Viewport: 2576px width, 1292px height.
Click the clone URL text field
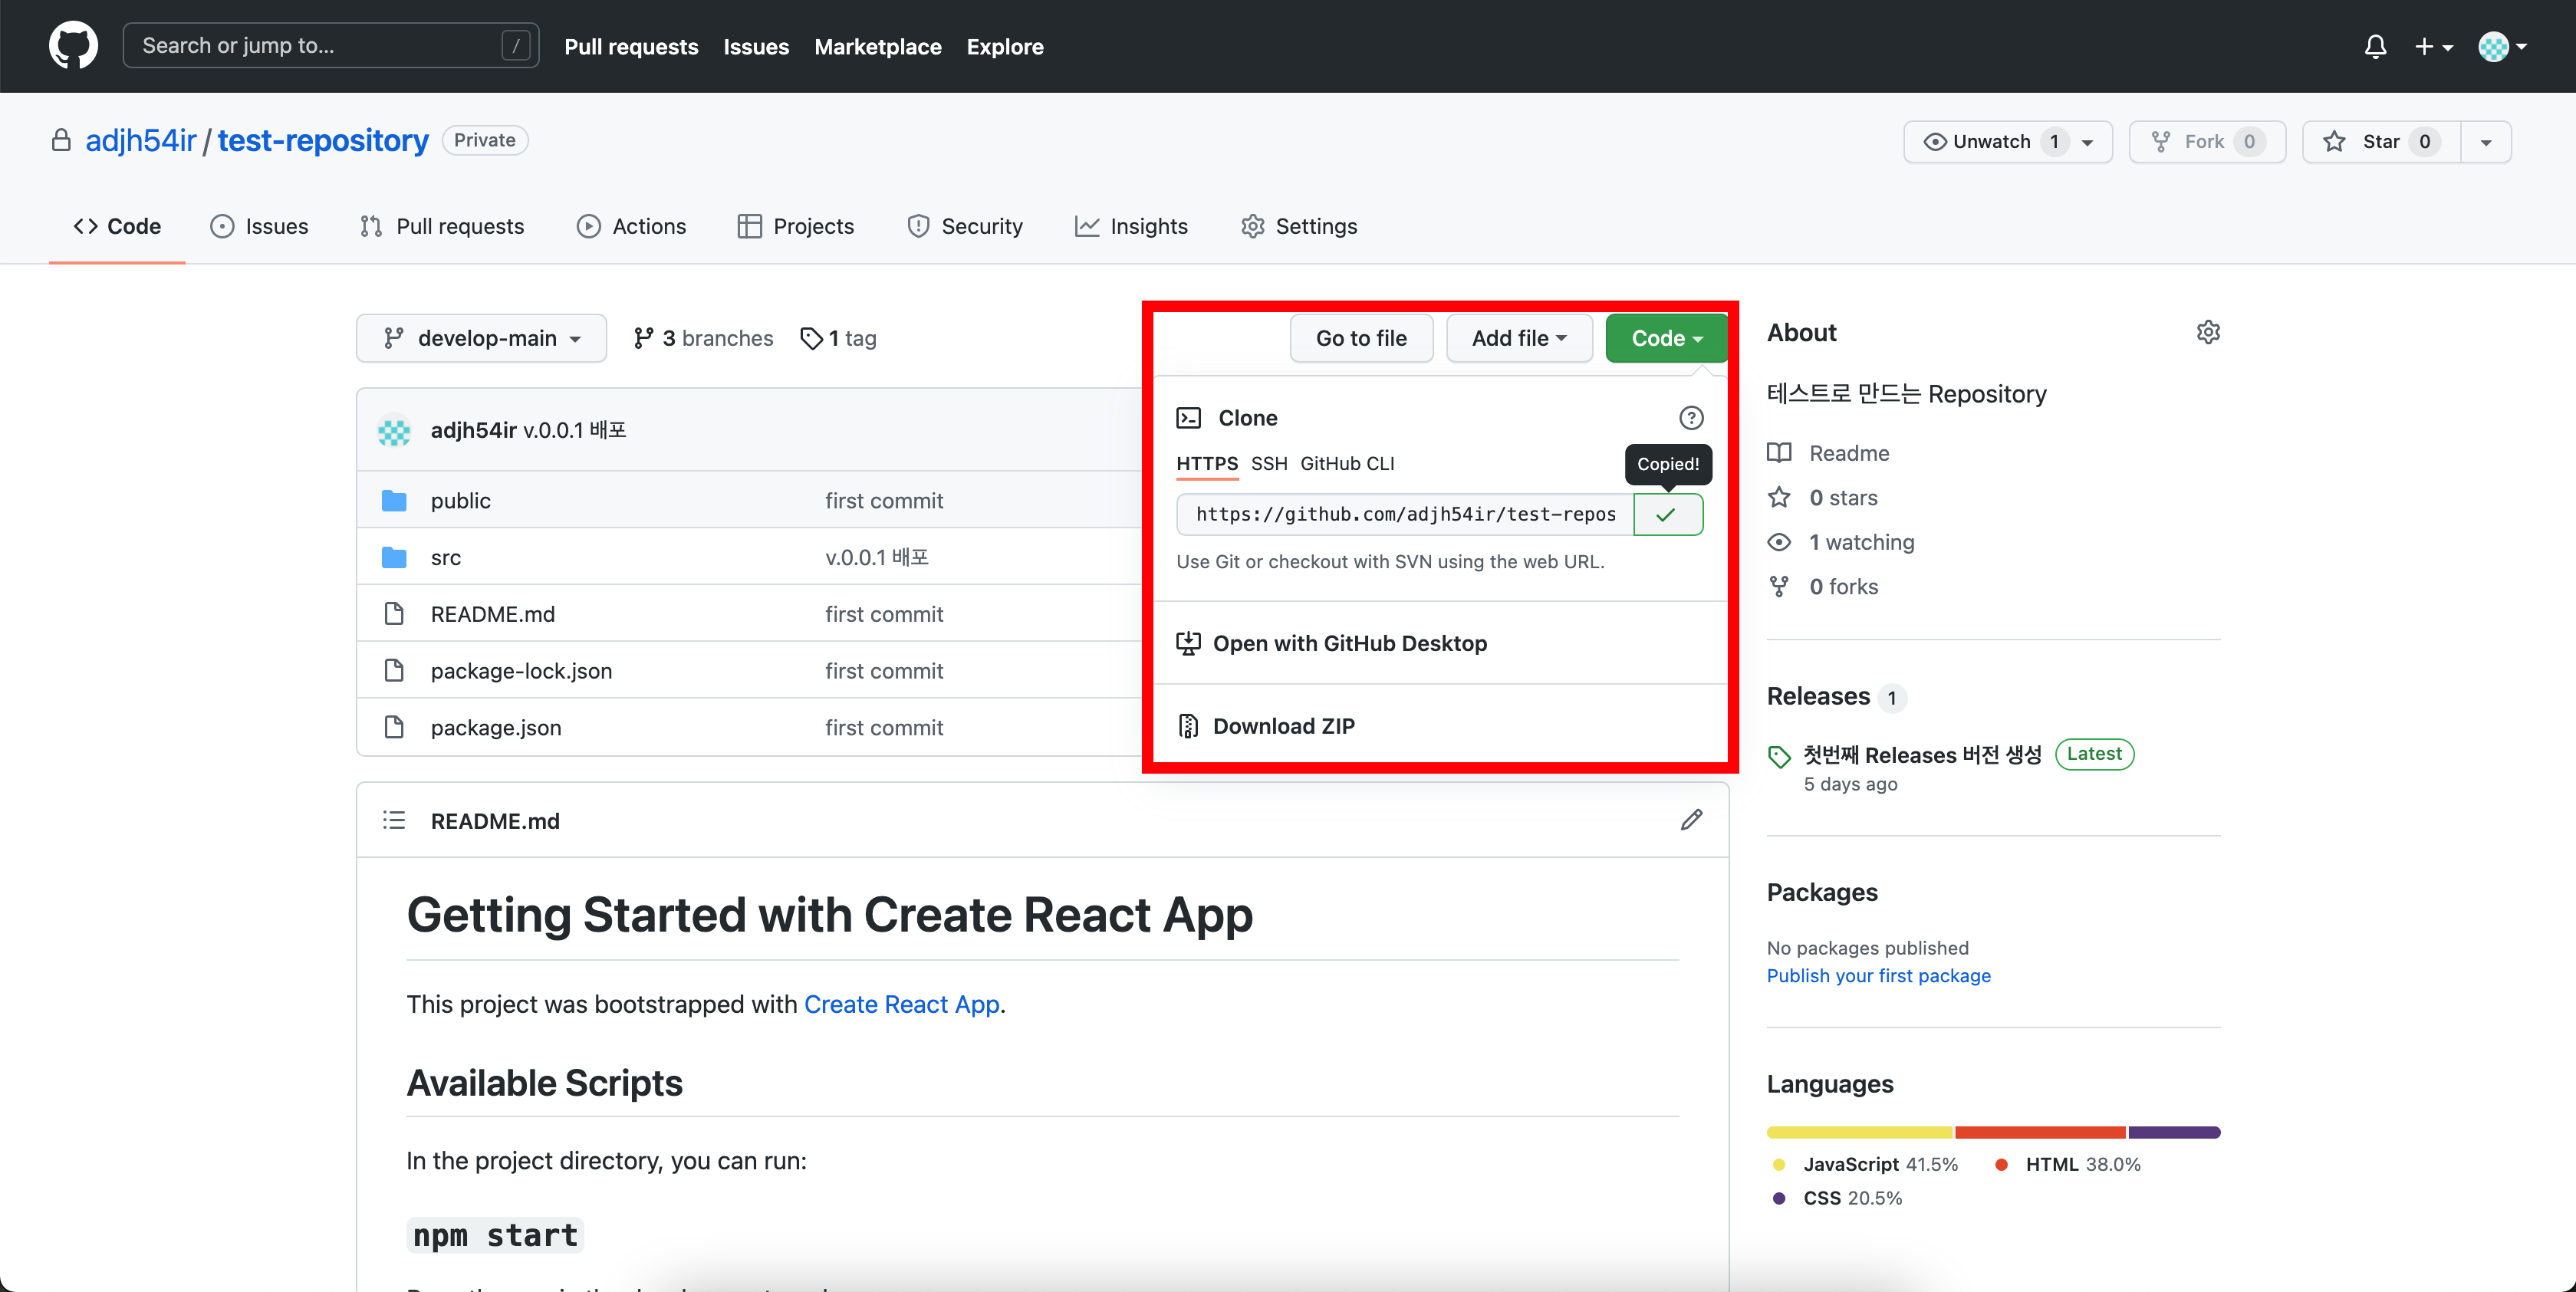1405,514
